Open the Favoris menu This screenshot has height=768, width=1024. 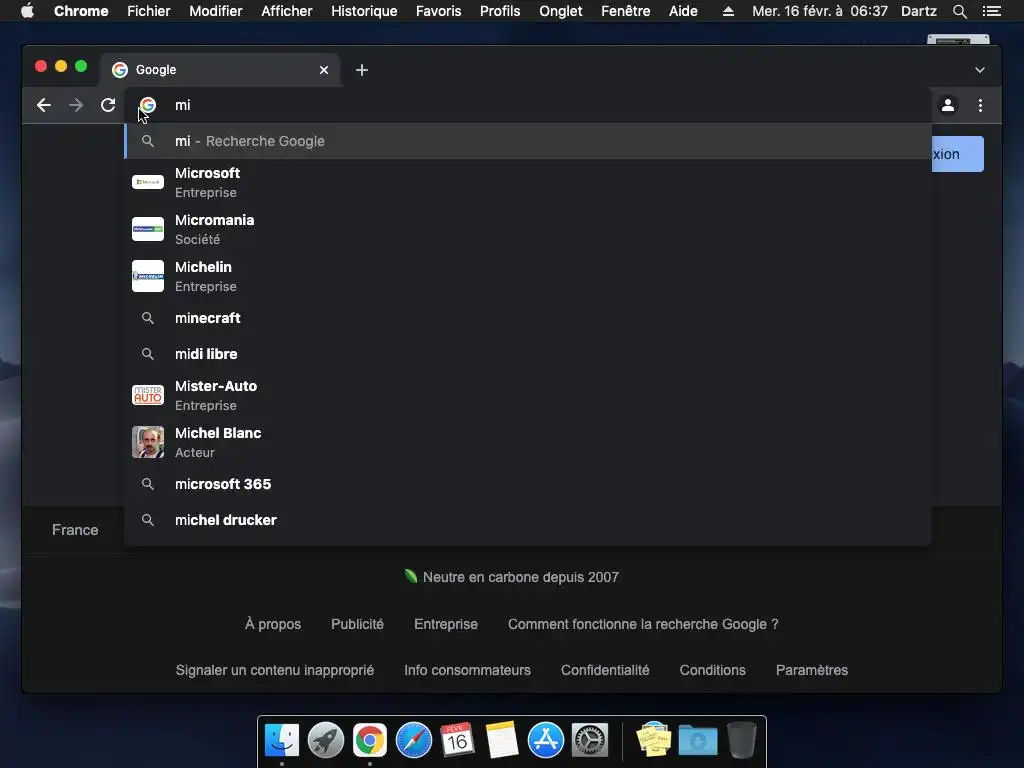click(x=438, y=11)
